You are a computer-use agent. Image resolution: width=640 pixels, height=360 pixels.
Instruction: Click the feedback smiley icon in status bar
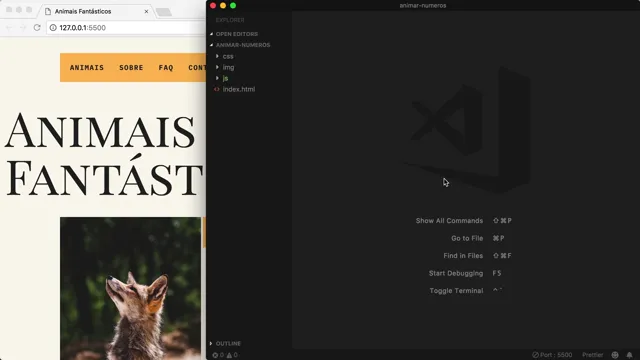[615, 355]
